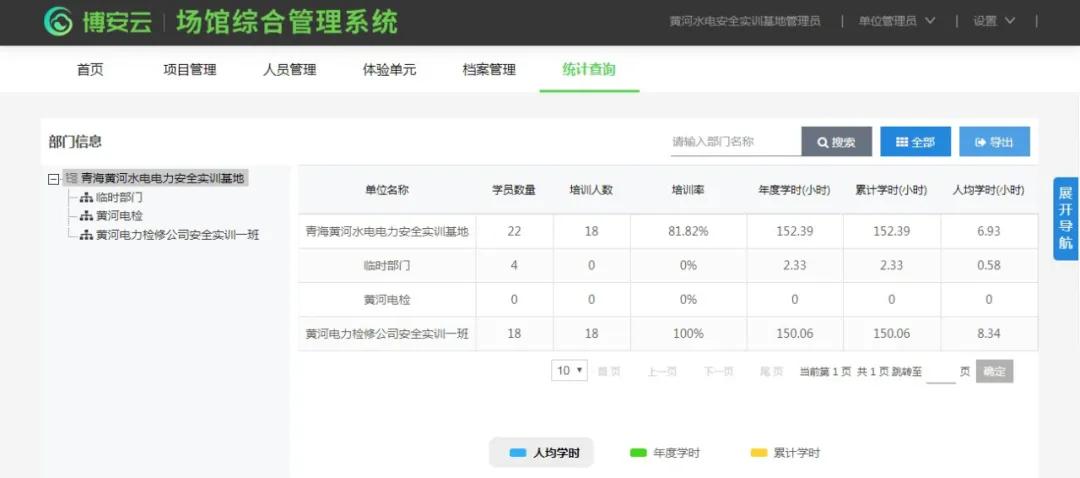The width and height of the screenshot is (1080, 478).
Task: Select the 统计查询 tab
Action: coord(589,70)
